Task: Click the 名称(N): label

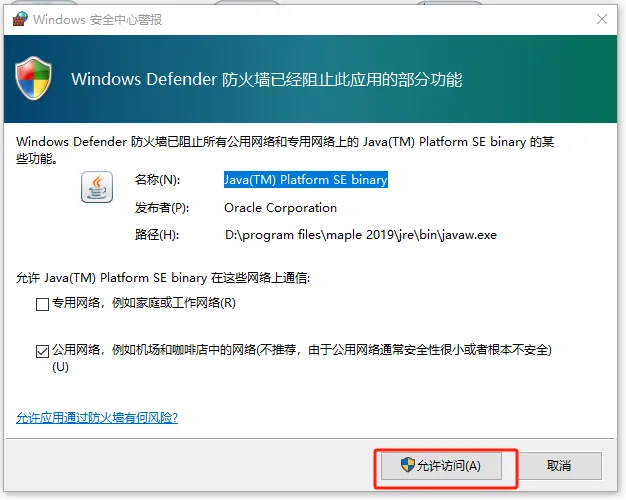Action: (157, 180)
